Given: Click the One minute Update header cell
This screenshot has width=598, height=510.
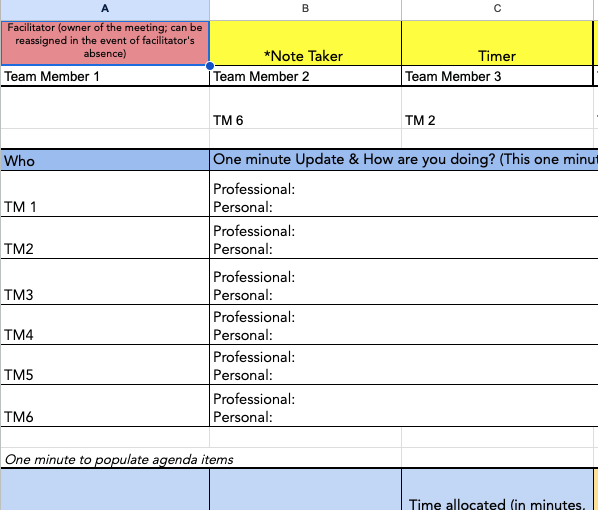Looking at the screenshot, I should tap(404, 160).
